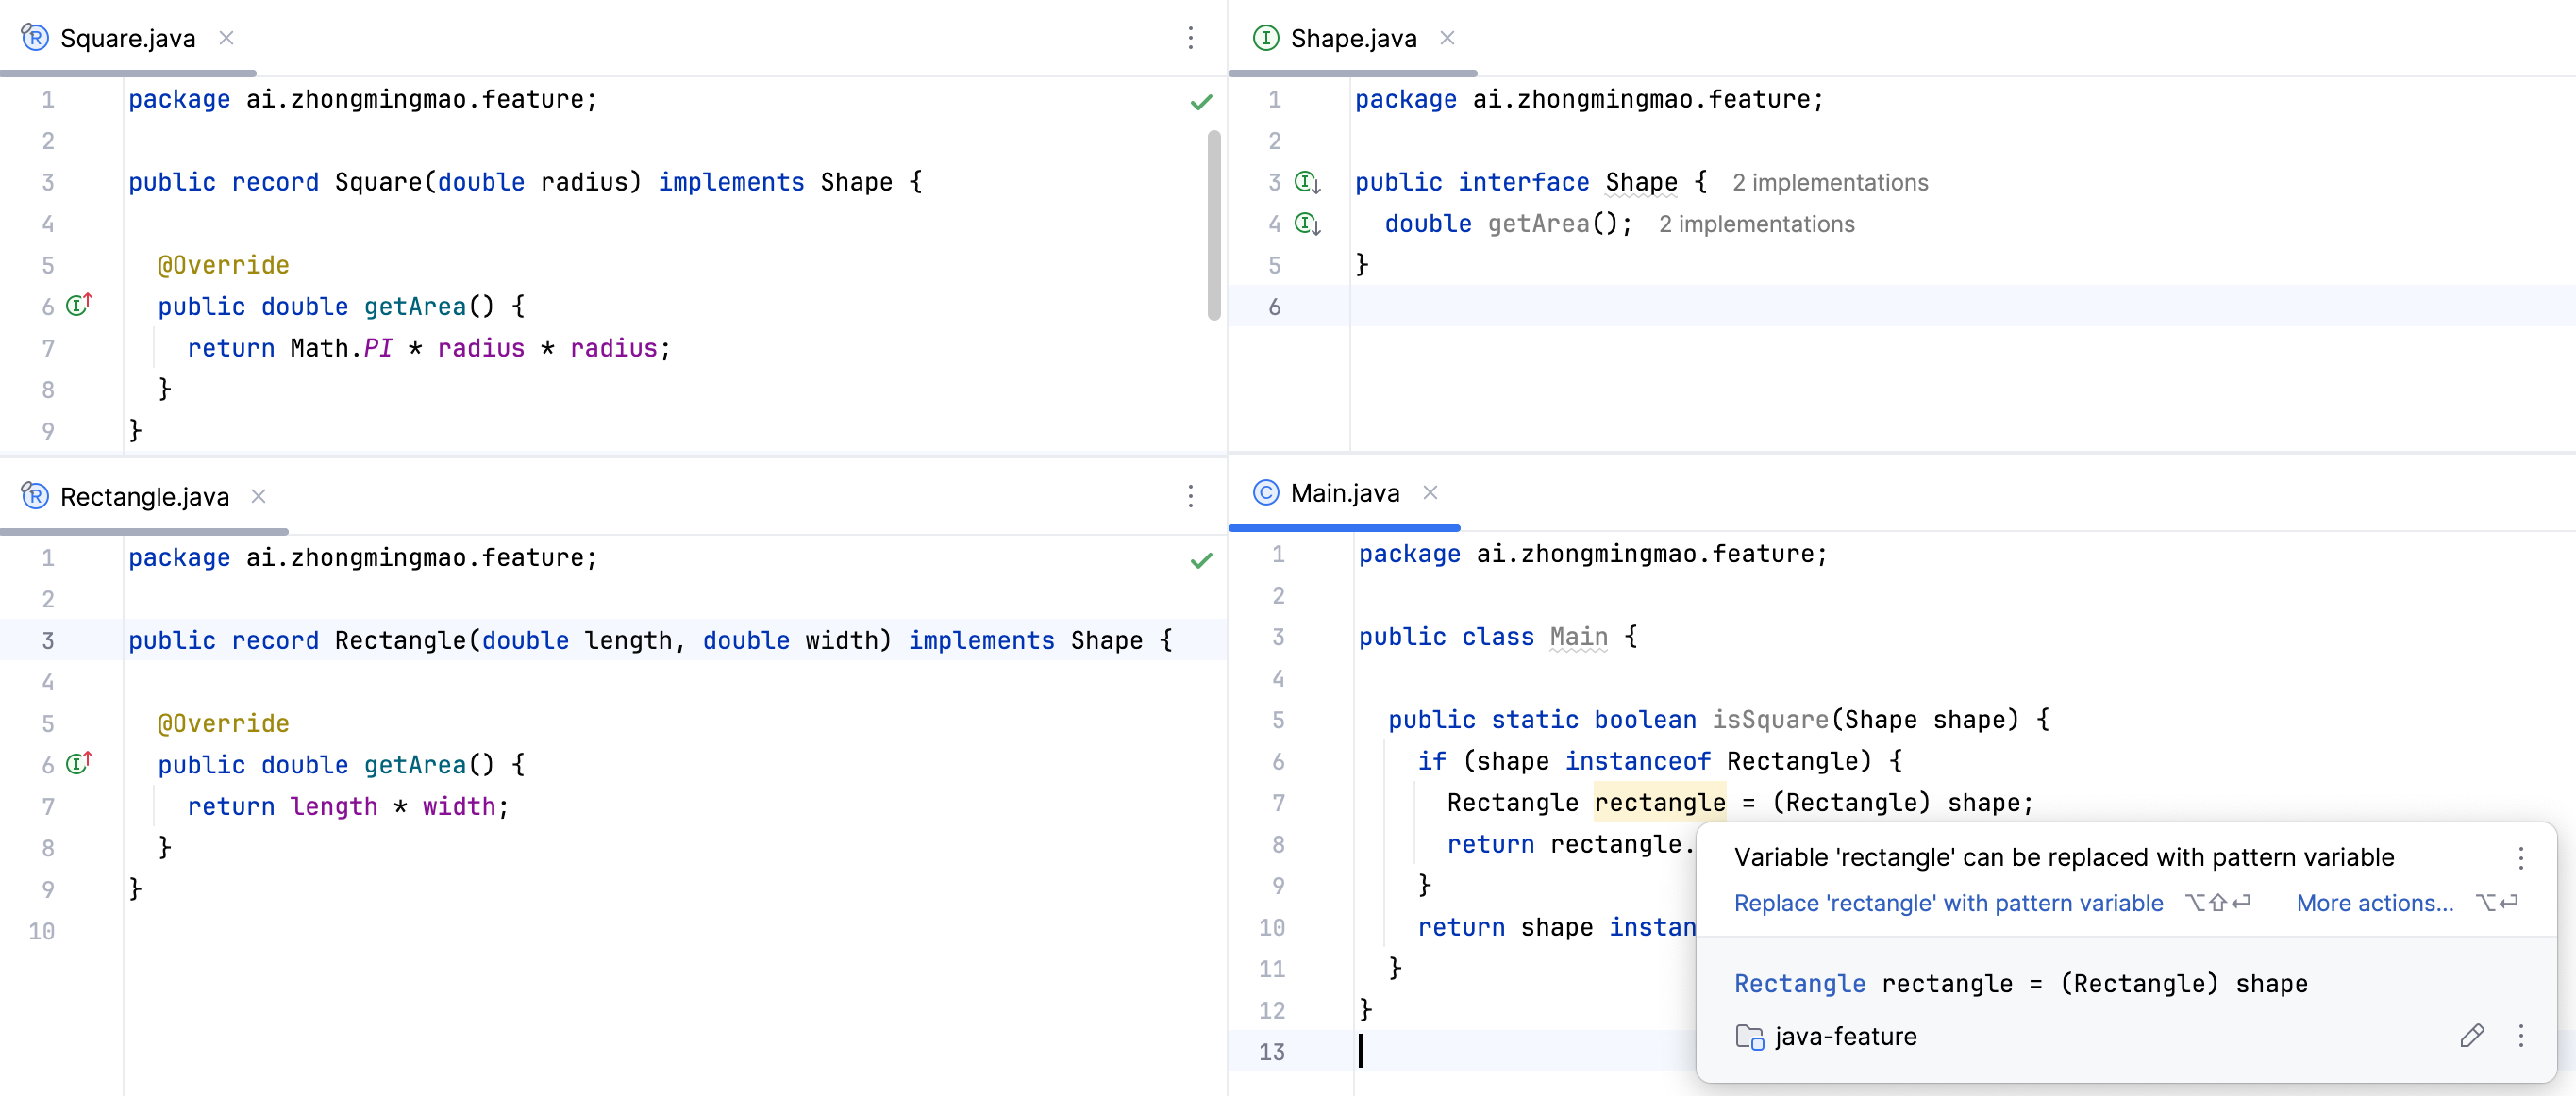Click line number 13 in Main.java gutter
2576x1096 pixels.
[1271, 1051]
